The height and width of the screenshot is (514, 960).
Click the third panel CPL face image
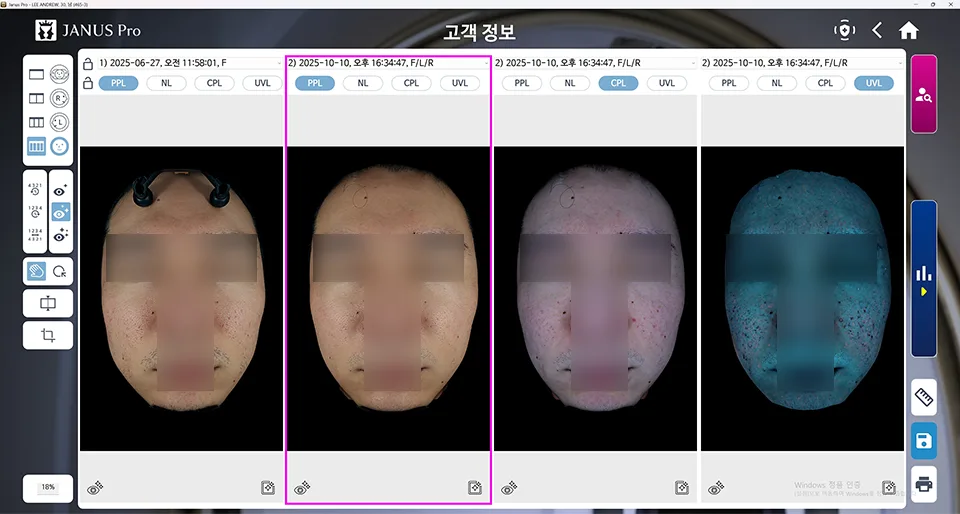click(596, 299)
